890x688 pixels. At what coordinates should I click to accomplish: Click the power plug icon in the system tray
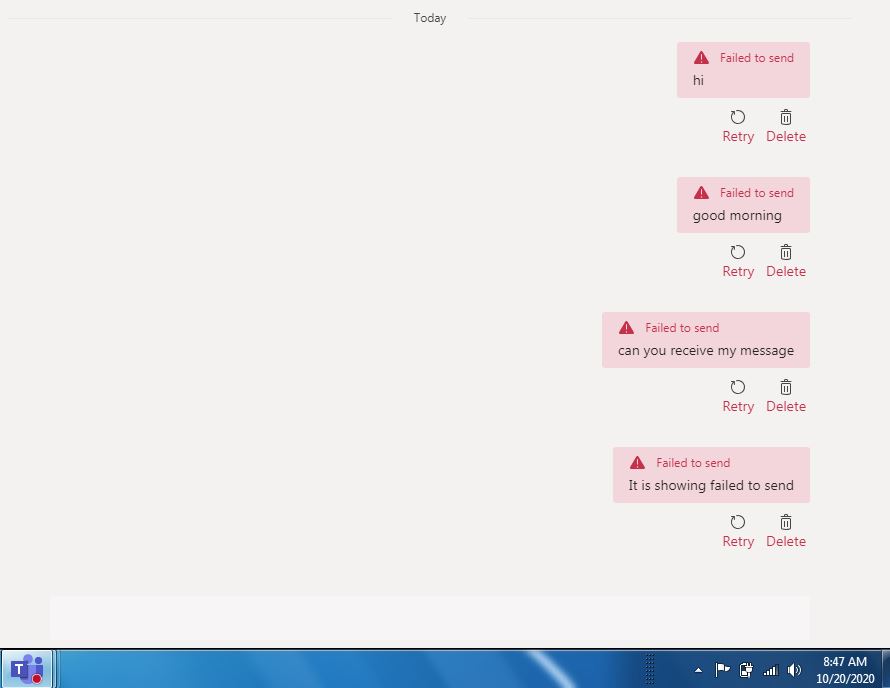point(746,670)
